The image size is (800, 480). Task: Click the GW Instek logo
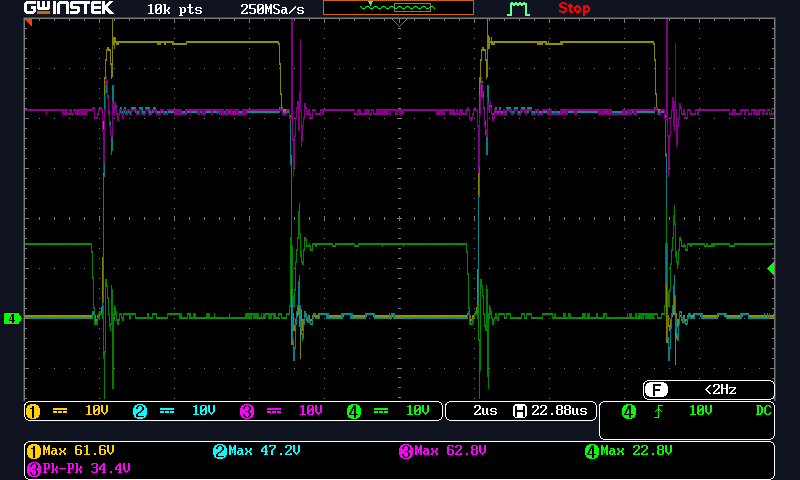(69, 8)
